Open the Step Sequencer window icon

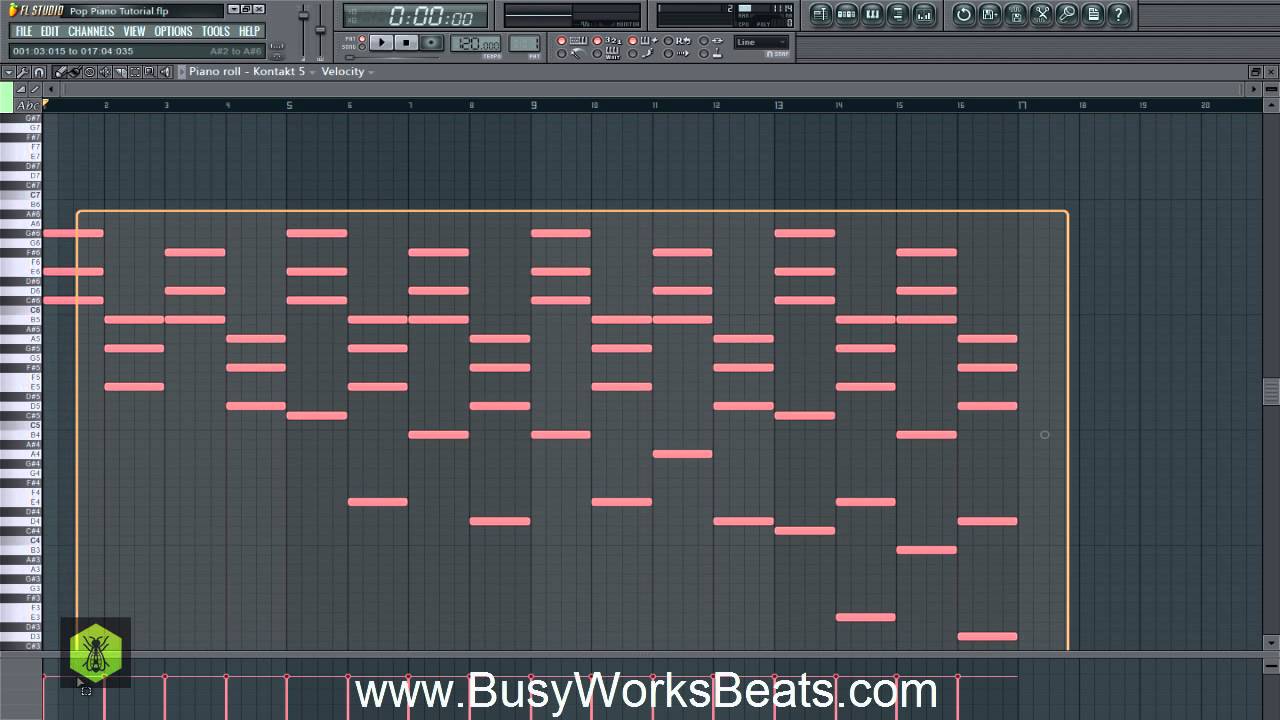846,14
